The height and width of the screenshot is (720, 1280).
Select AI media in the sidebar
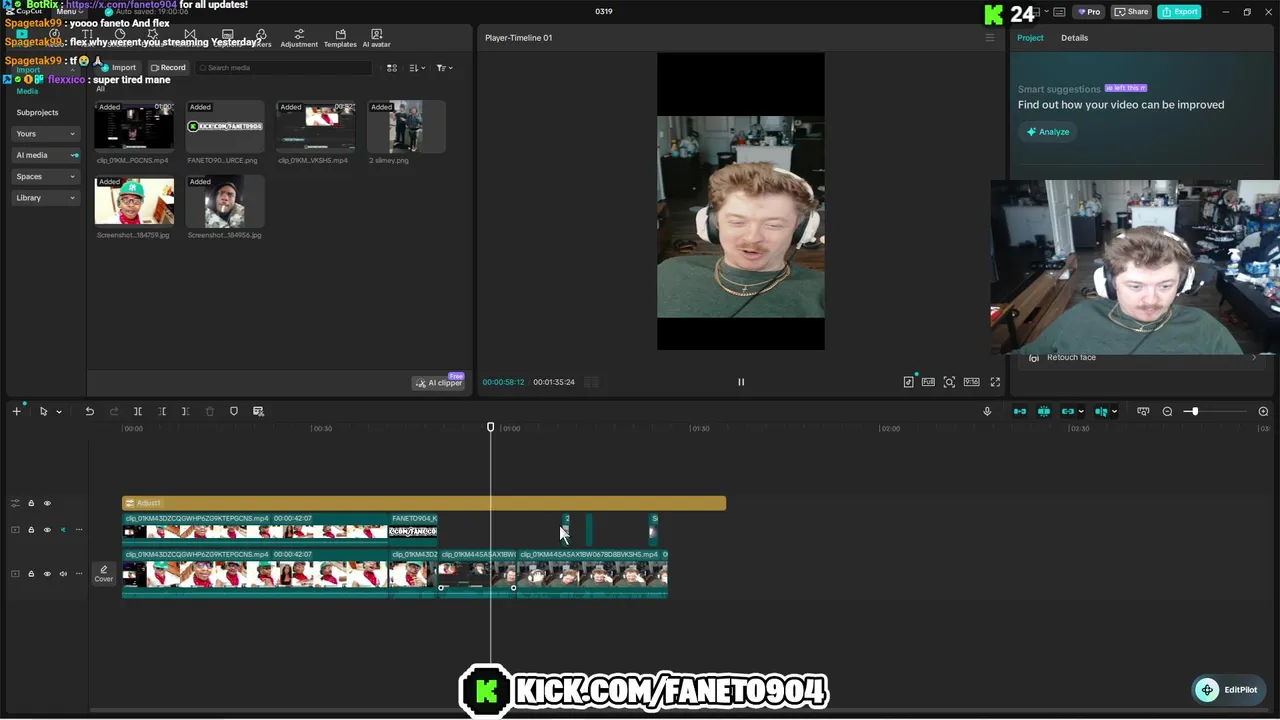46,155
